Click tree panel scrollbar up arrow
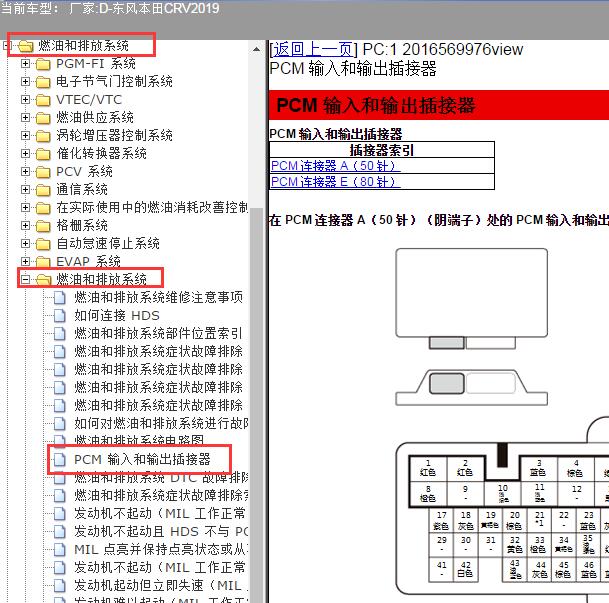This screenshot has width=609, height=603. pyautogui.click(x=256, y=49)
